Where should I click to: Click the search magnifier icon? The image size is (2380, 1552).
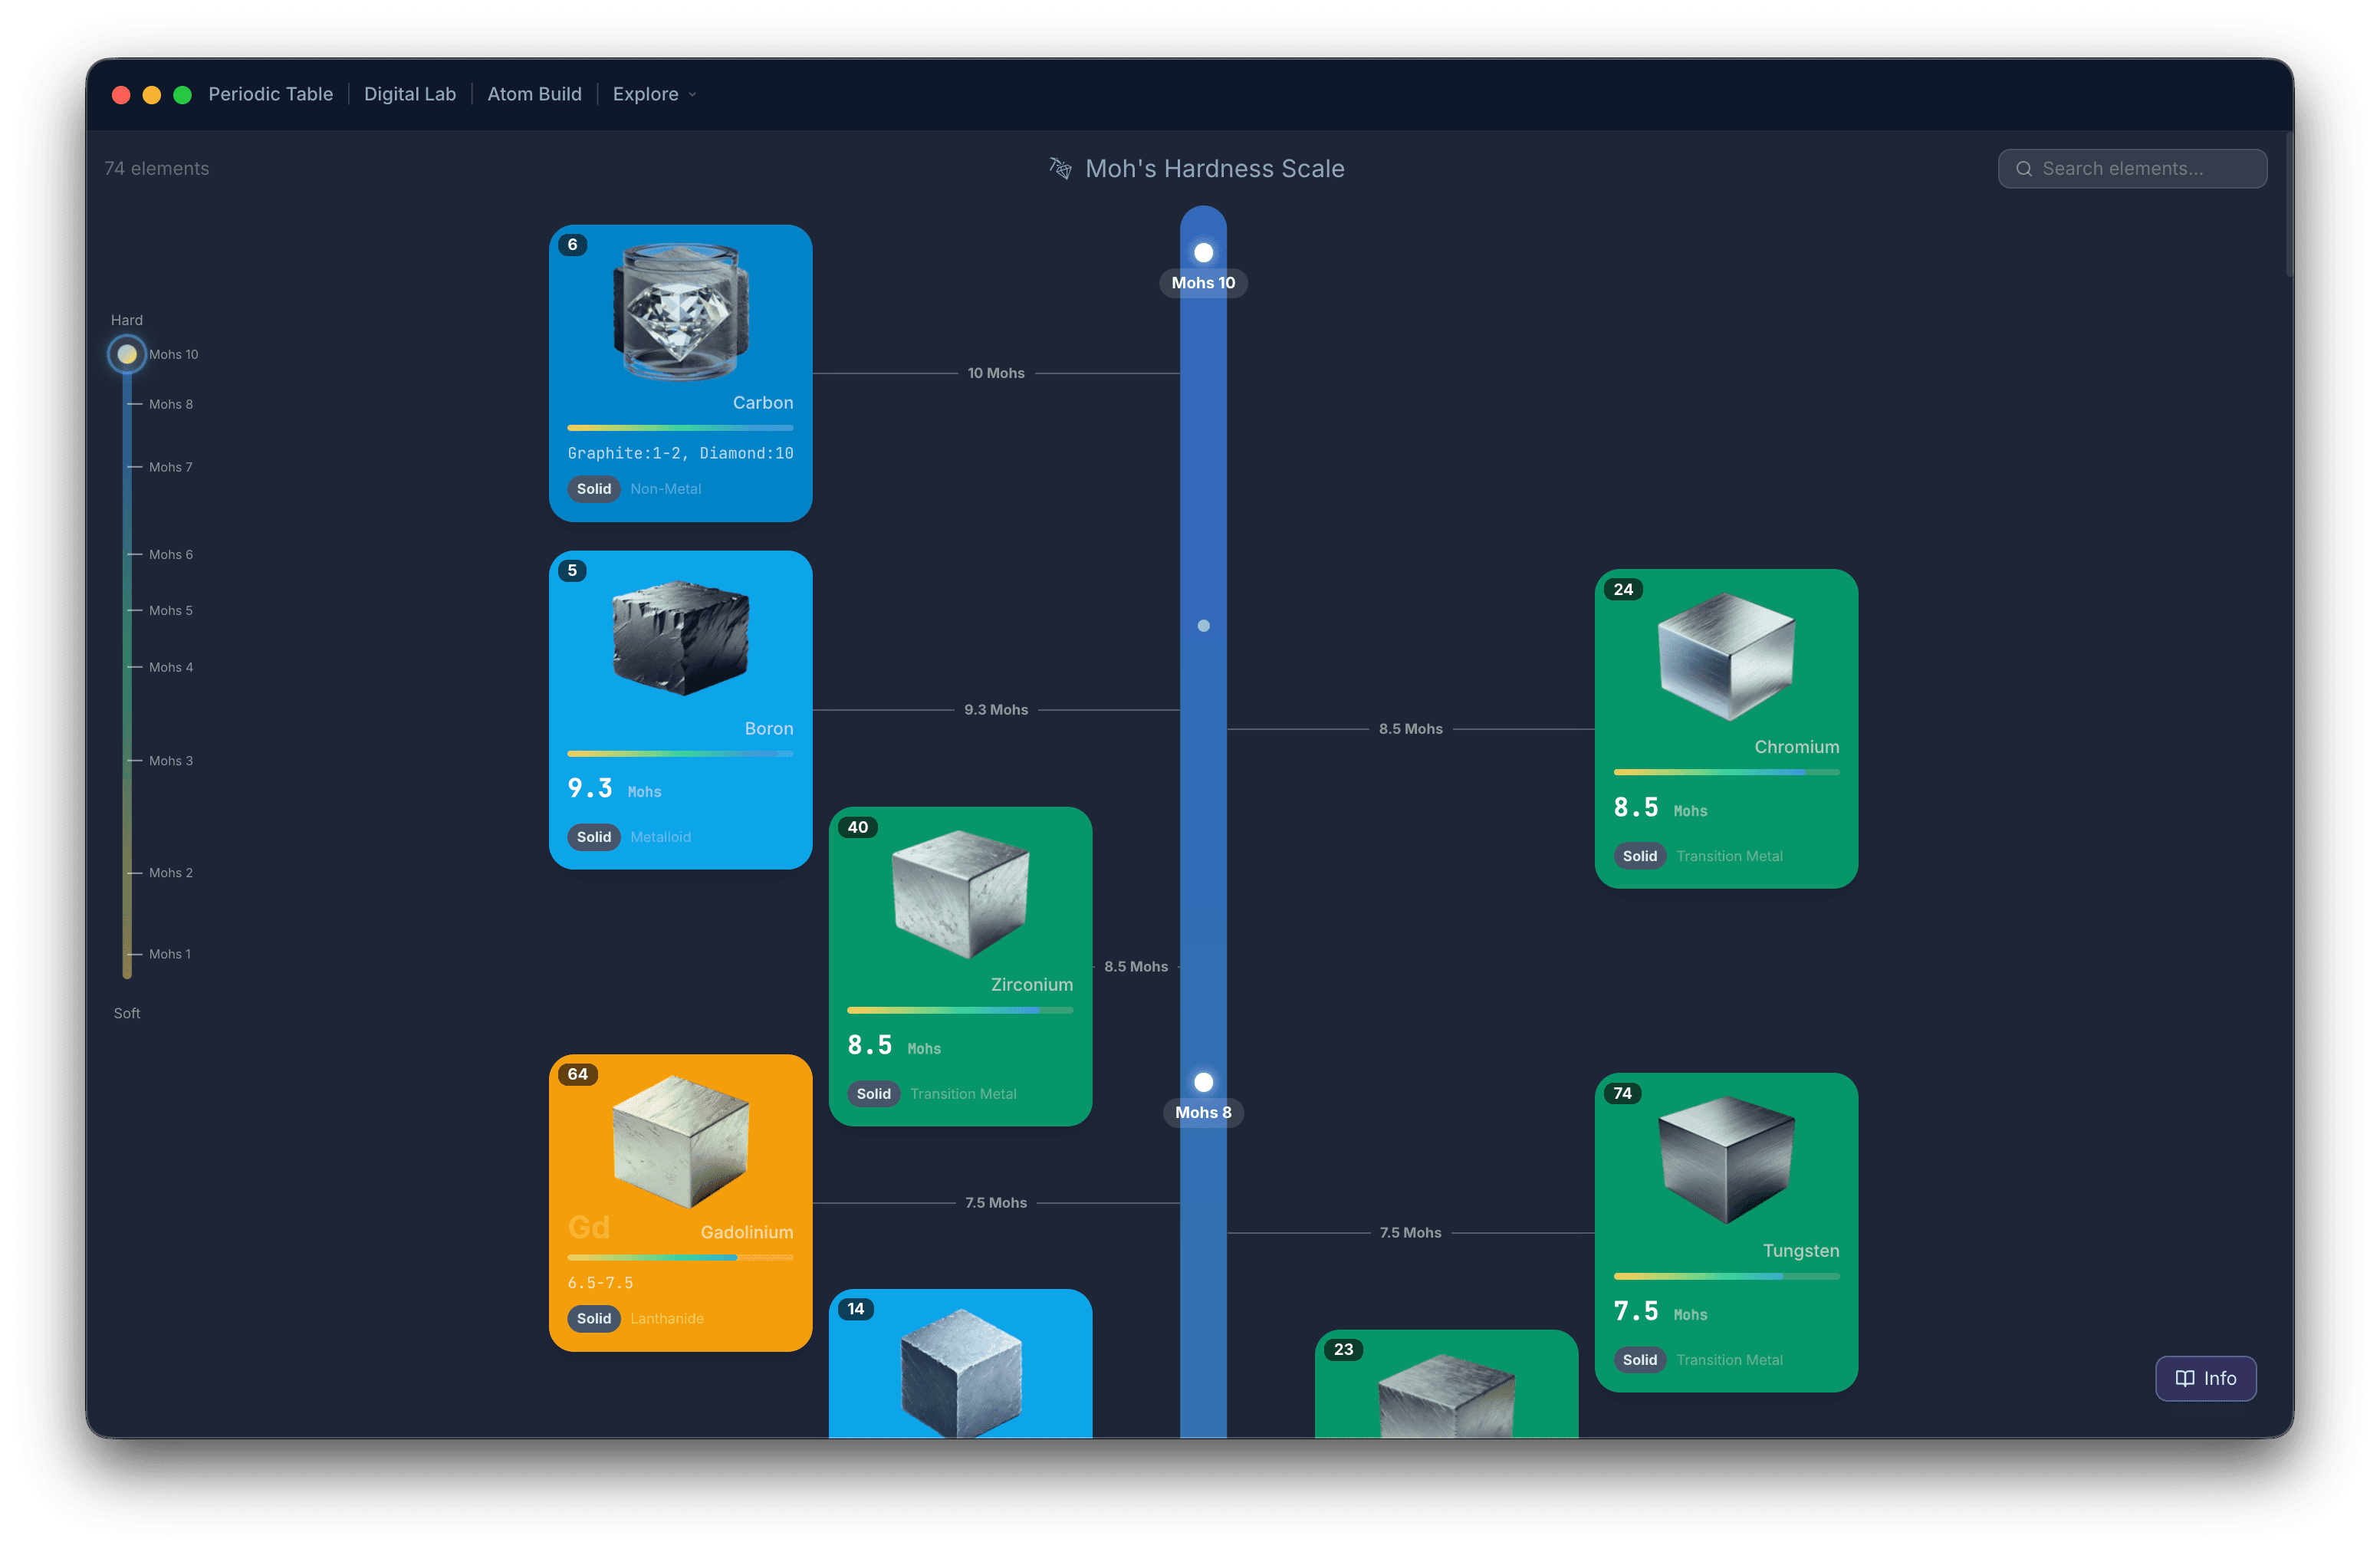click(x=2023, y=169)
